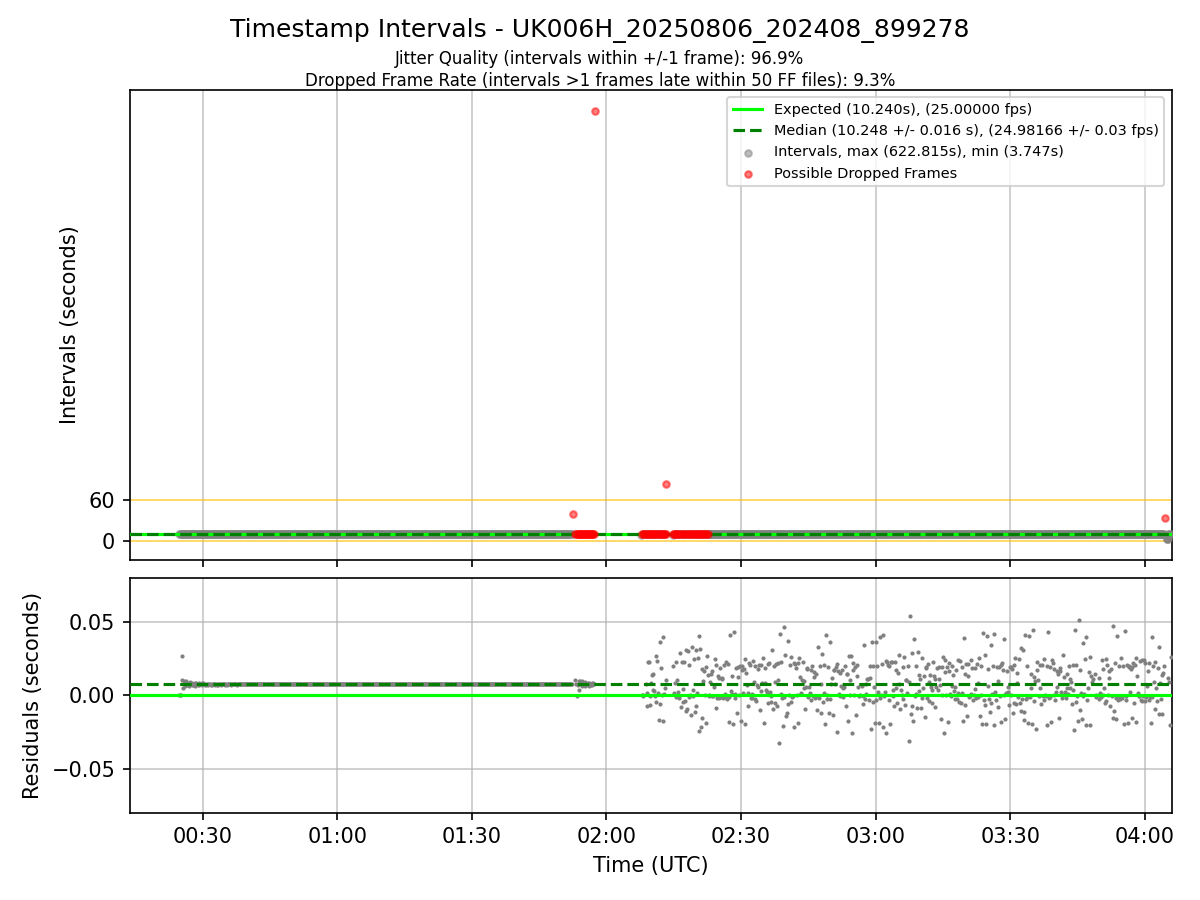The height and width of the screenshot is (900, 1200).
Task: Click the 'Time (UTC)' x-axis label
Action: (650, 865)
